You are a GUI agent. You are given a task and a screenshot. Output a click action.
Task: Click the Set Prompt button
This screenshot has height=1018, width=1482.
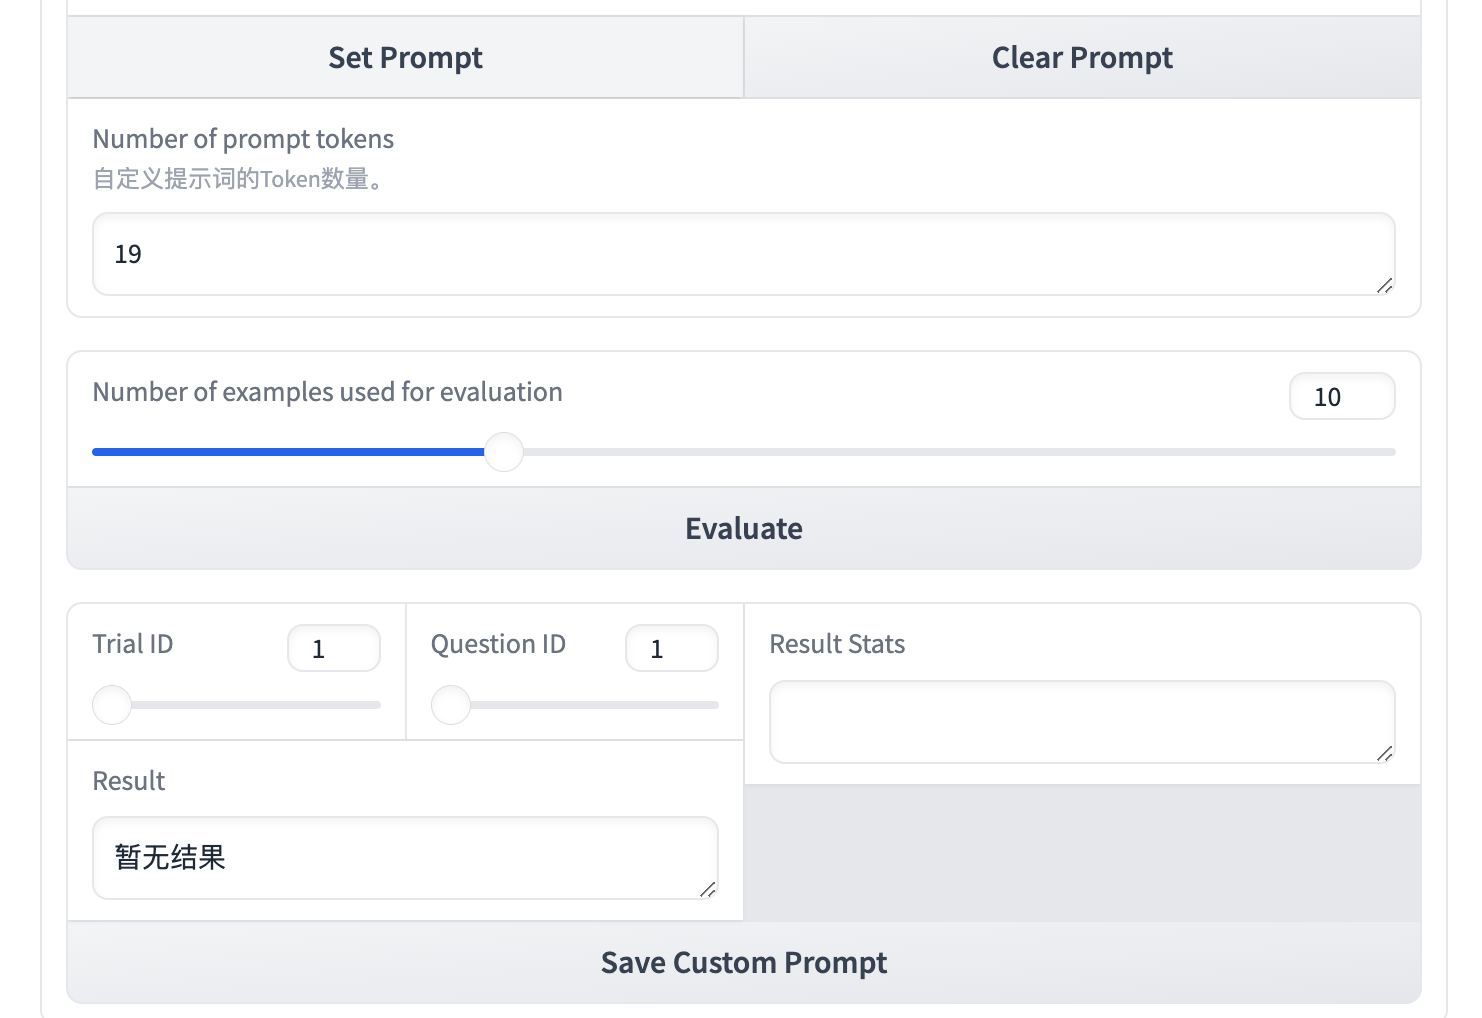[x=405, y=58]
